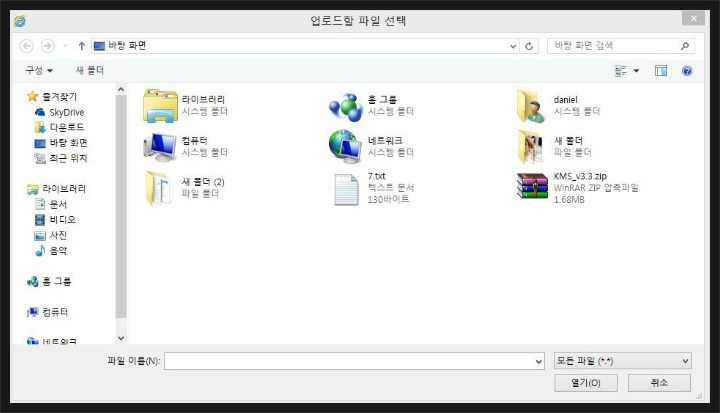This screenshot has width=720, height=413.
Task: Create a folder with 새 폴더
Action: point(90,70)
